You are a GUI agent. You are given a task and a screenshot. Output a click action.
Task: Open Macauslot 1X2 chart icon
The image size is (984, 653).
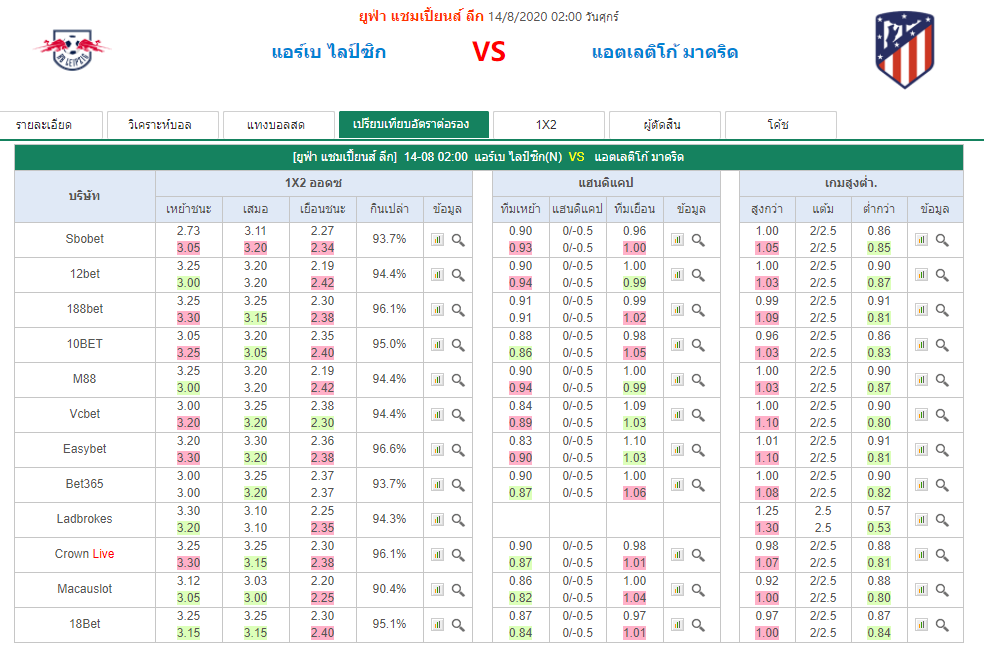tap(437, 590)
